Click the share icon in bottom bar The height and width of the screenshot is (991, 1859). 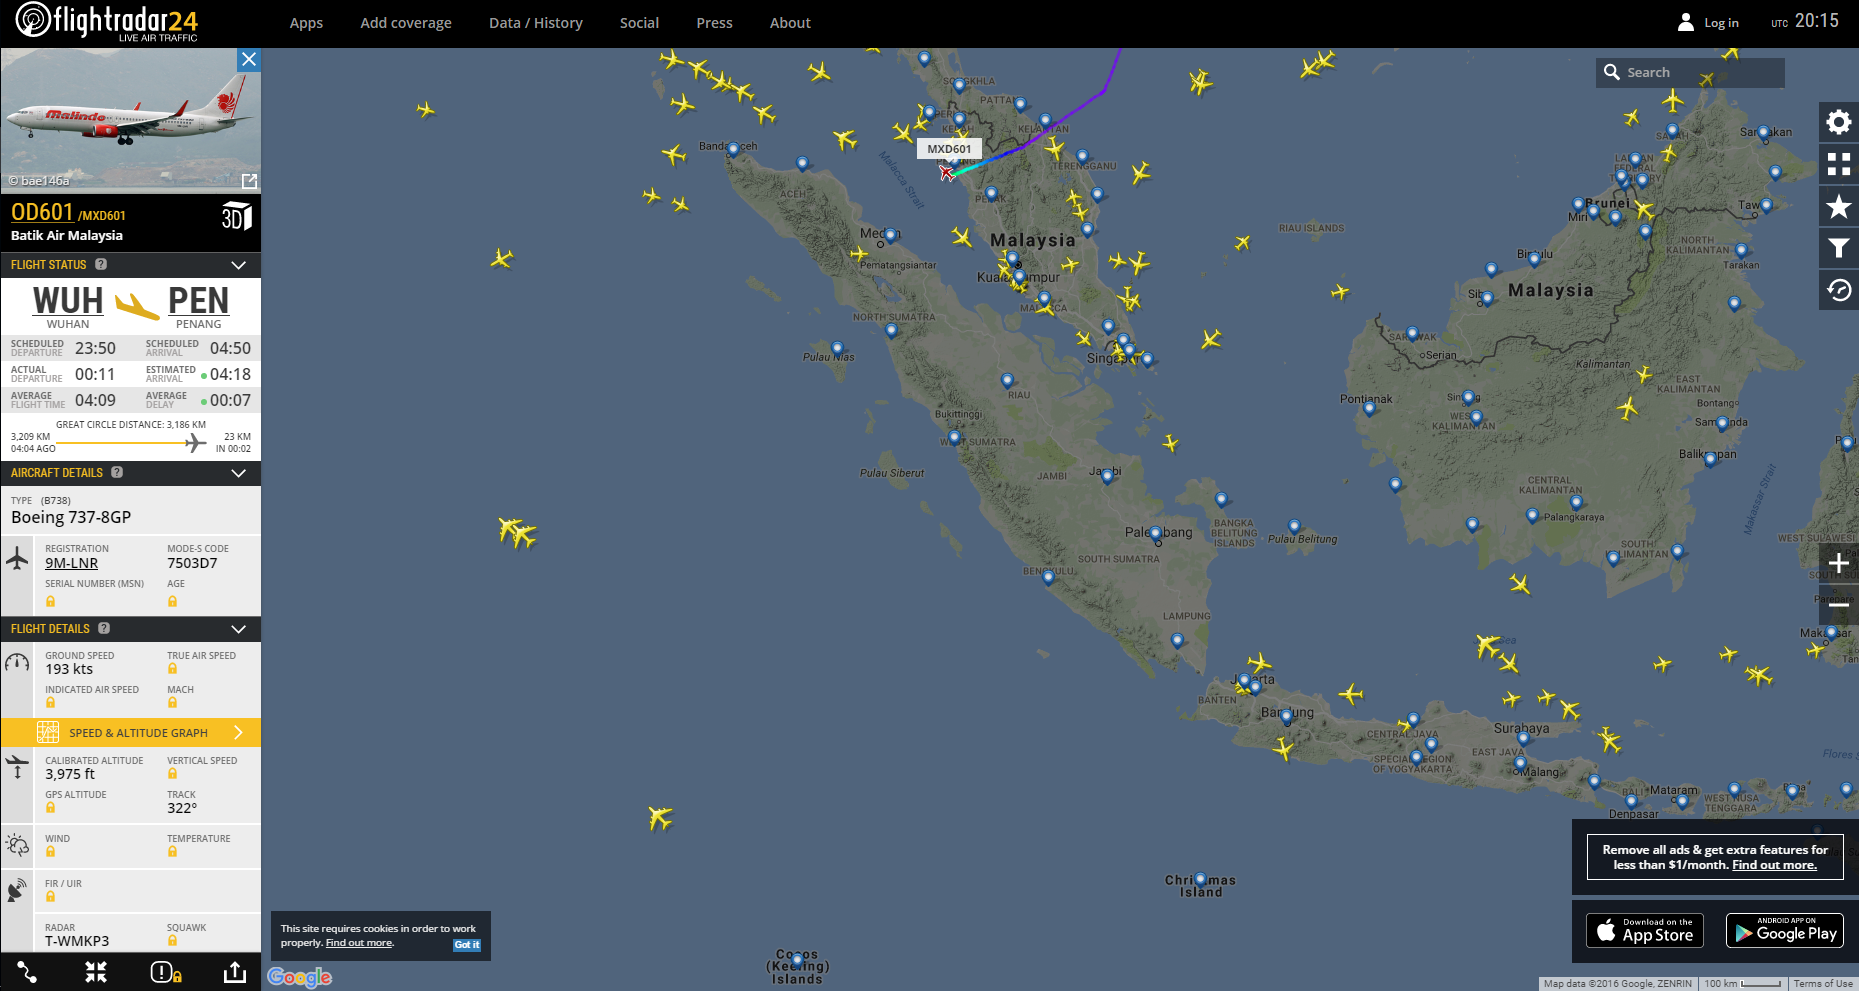(234, 972)
